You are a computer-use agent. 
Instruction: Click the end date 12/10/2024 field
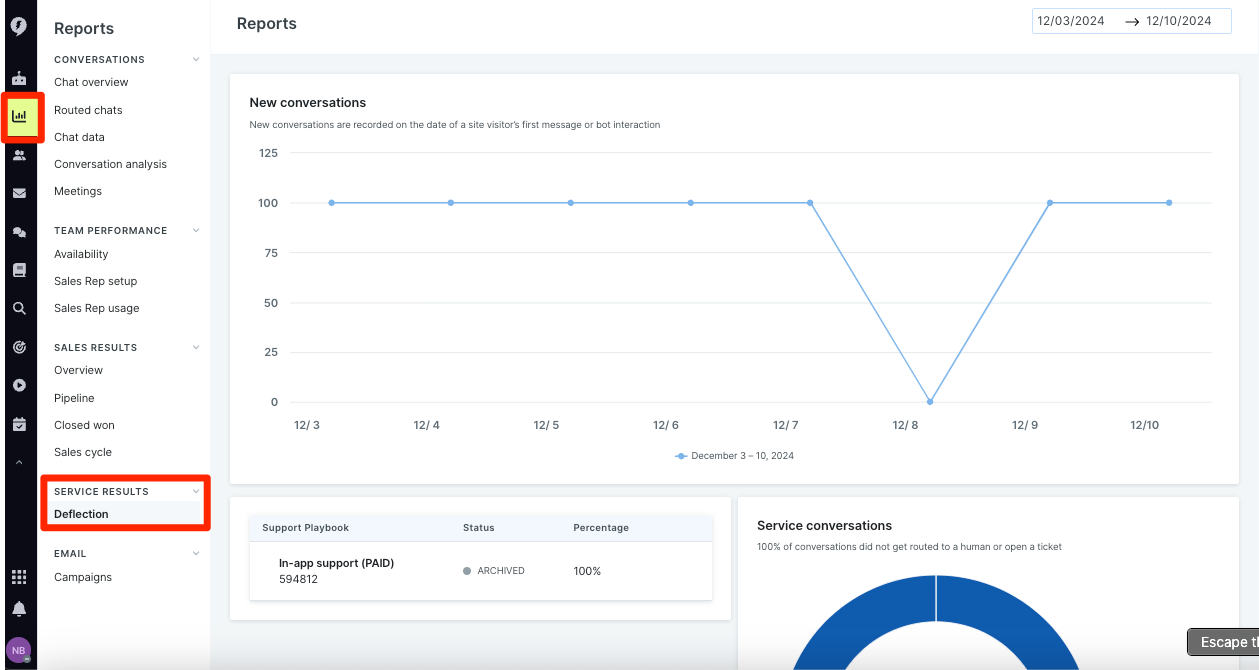1179,21
